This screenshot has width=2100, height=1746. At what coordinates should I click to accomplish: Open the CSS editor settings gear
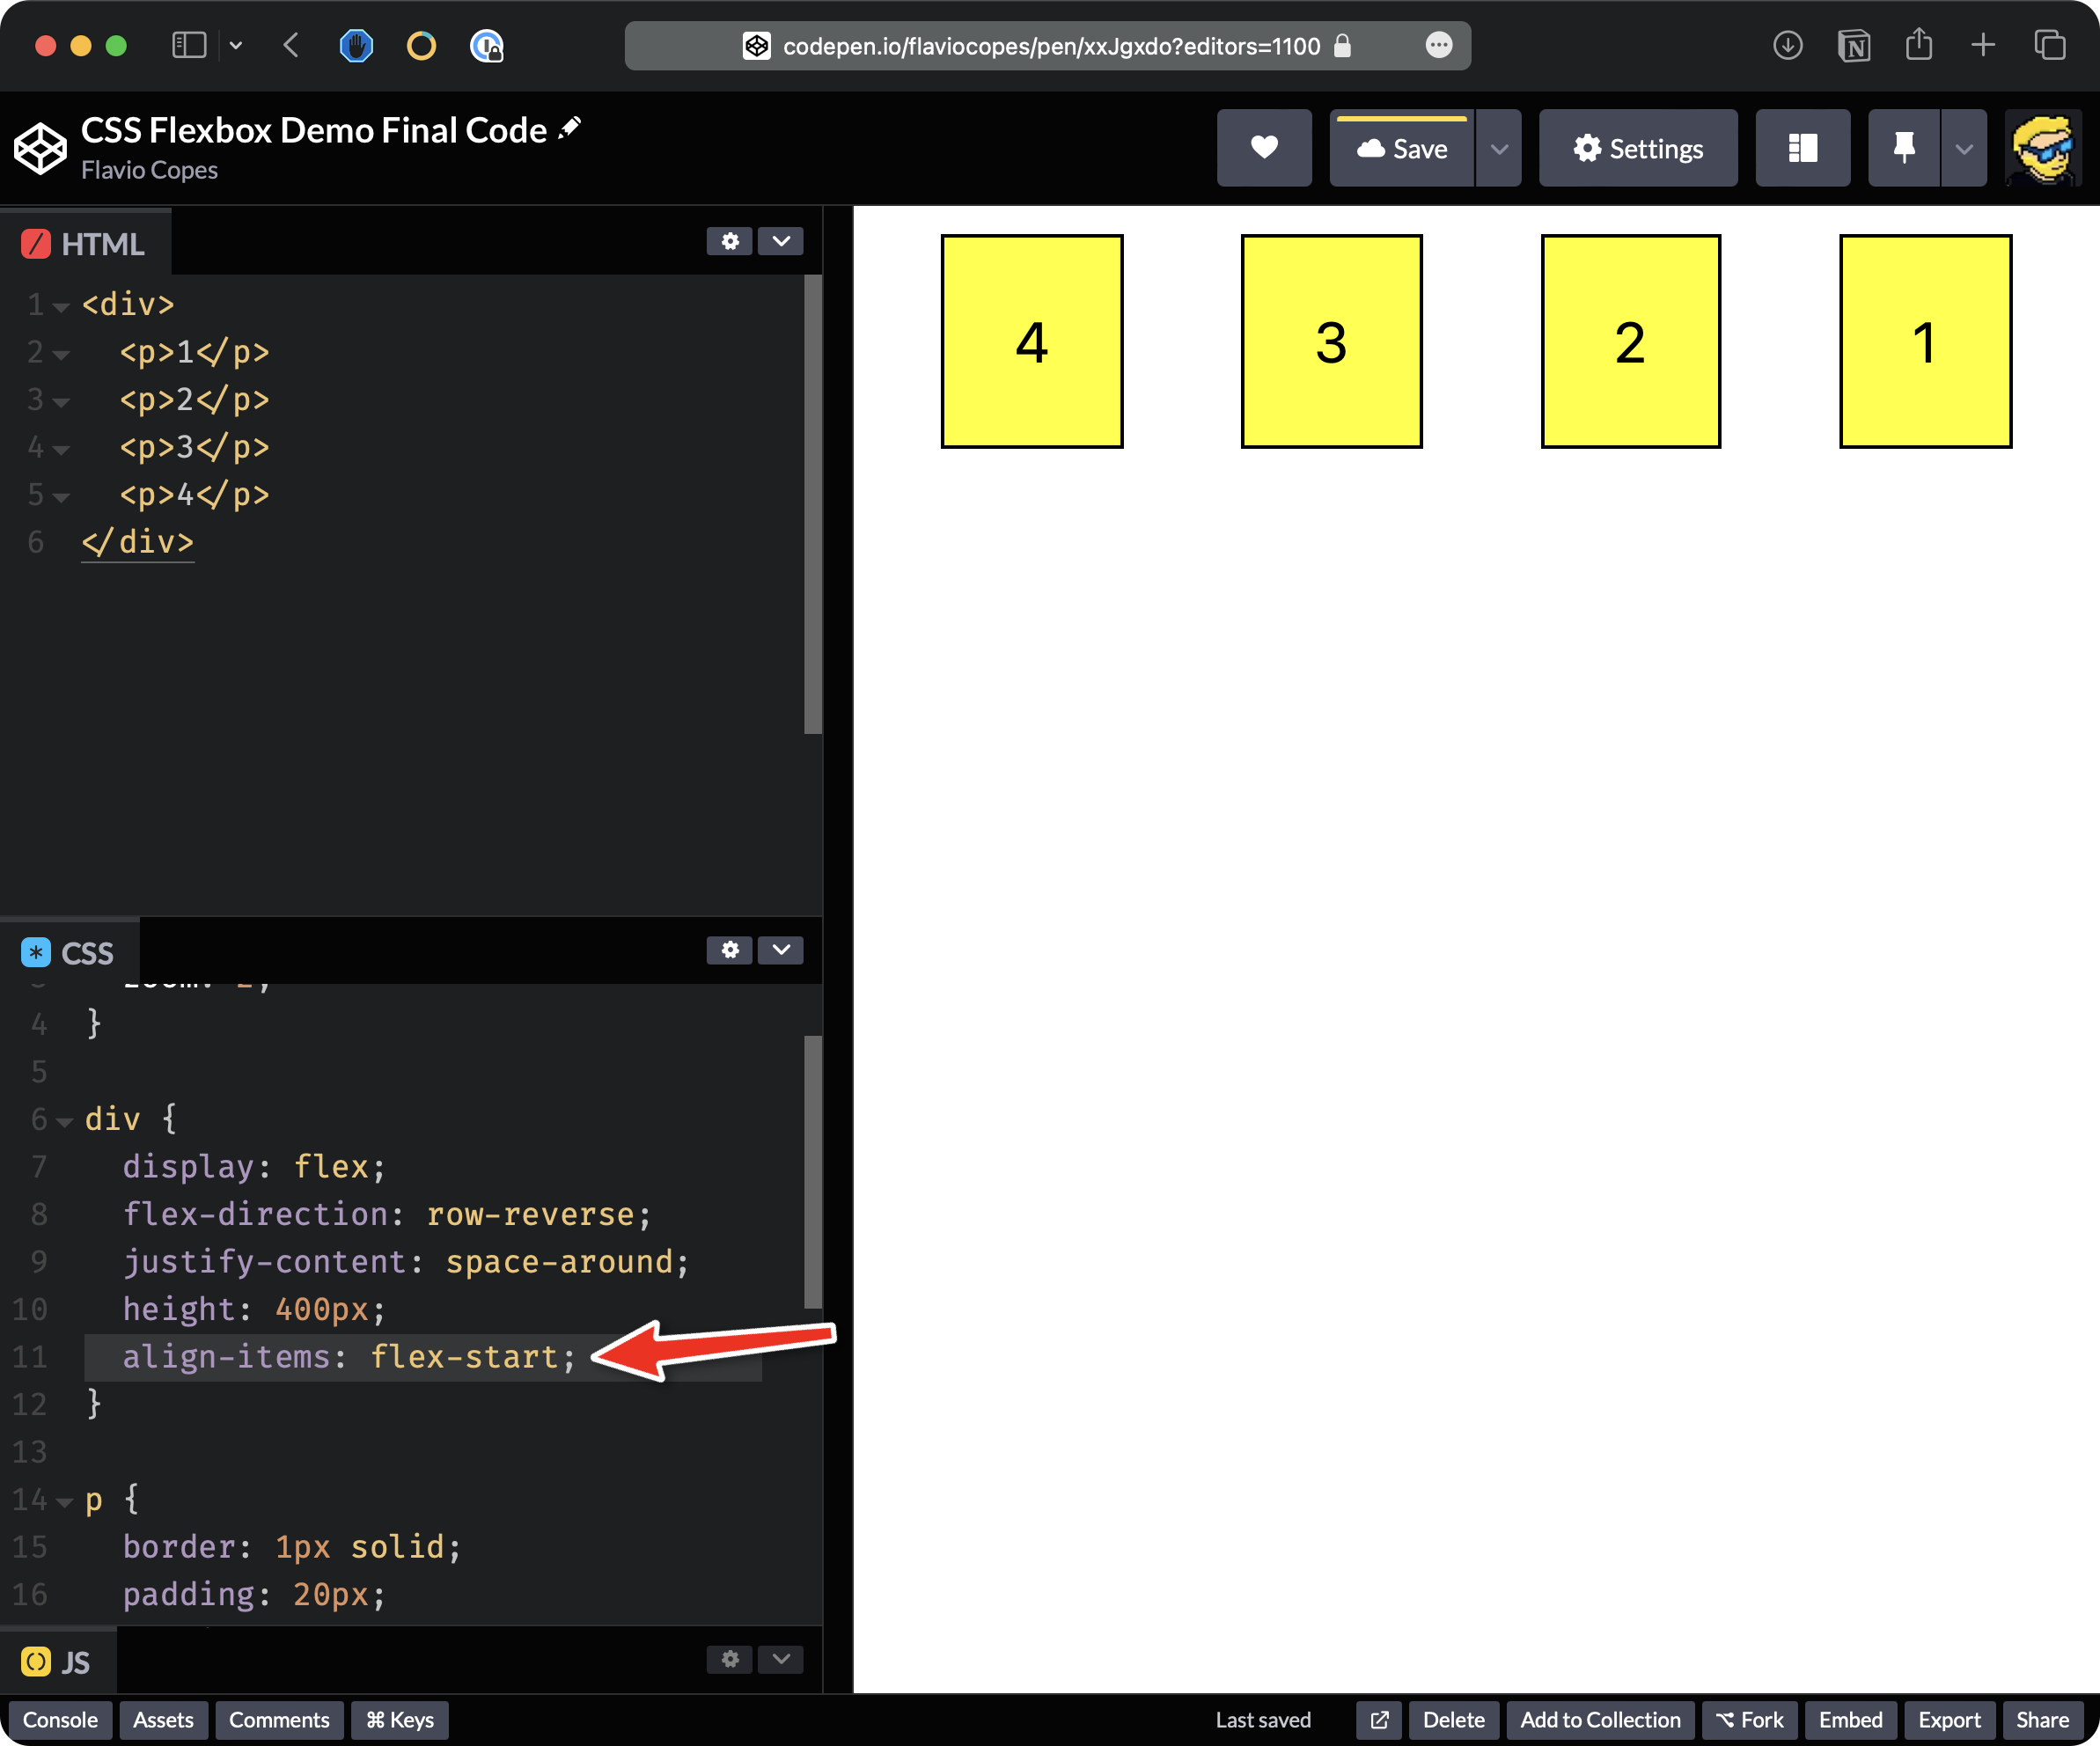click(x=730, y=950)
